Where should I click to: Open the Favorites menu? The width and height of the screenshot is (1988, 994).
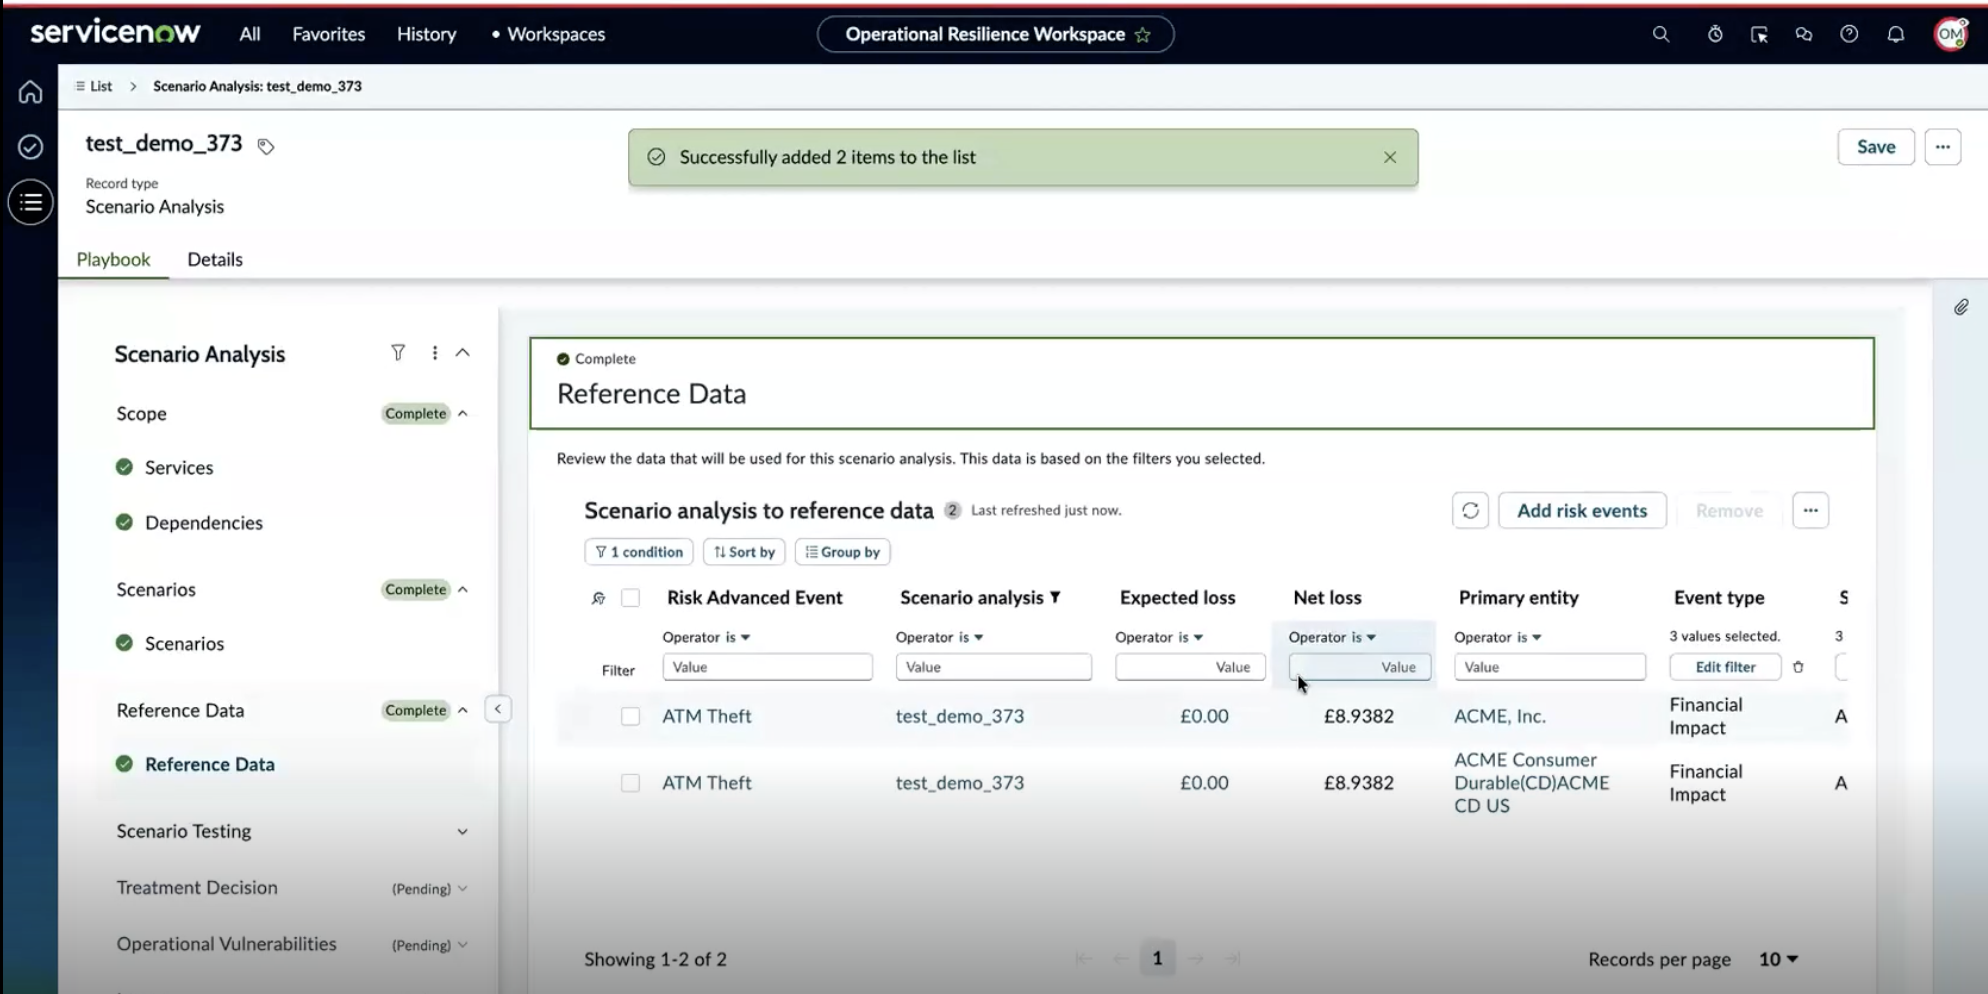pyautogui.click(x=328, y=34)
